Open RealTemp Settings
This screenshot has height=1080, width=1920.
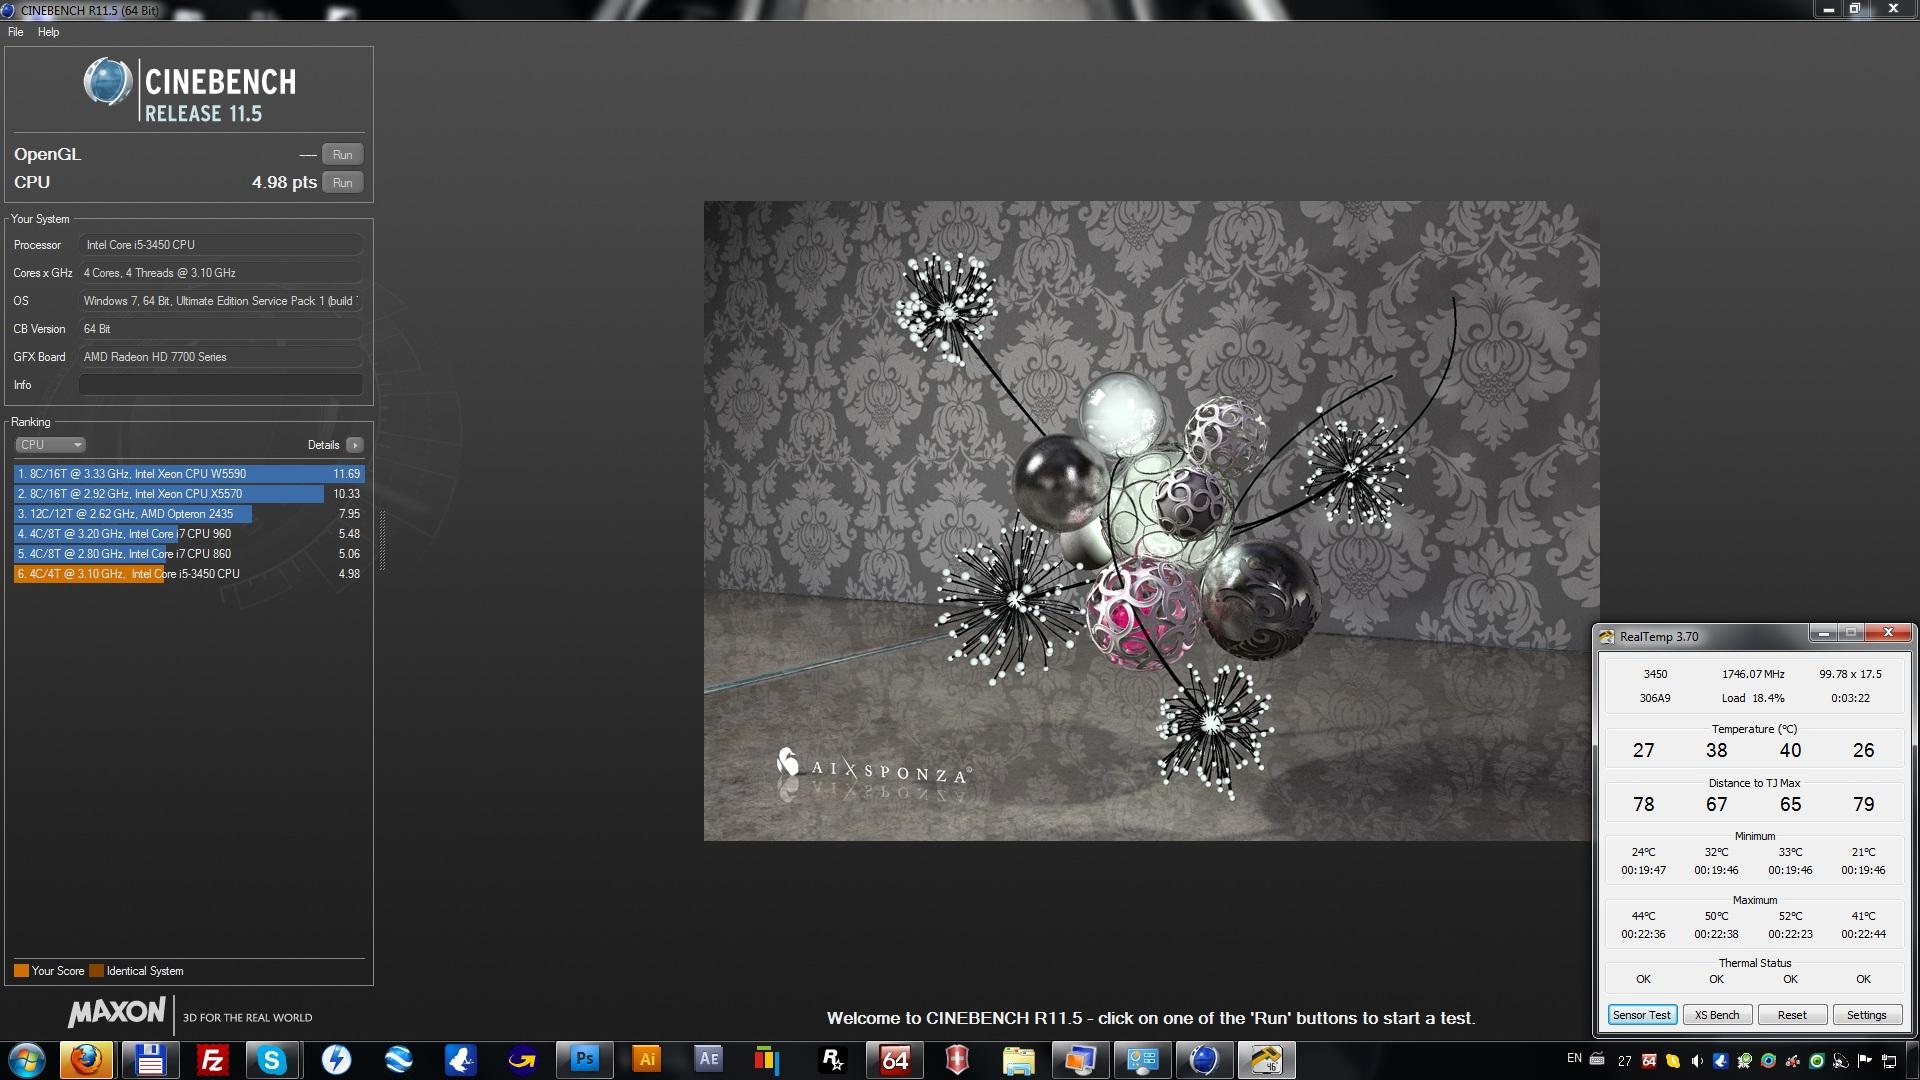click(x=1866, y=1015)
